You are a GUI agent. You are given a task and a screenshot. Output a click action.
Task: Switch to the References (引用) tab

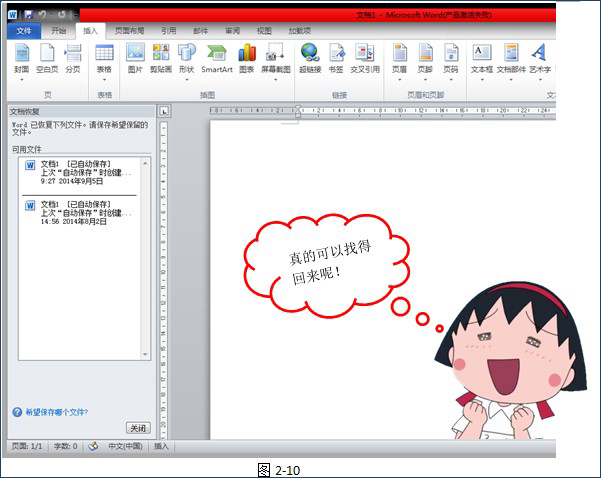pyautogui.click(x=169, y=31)
